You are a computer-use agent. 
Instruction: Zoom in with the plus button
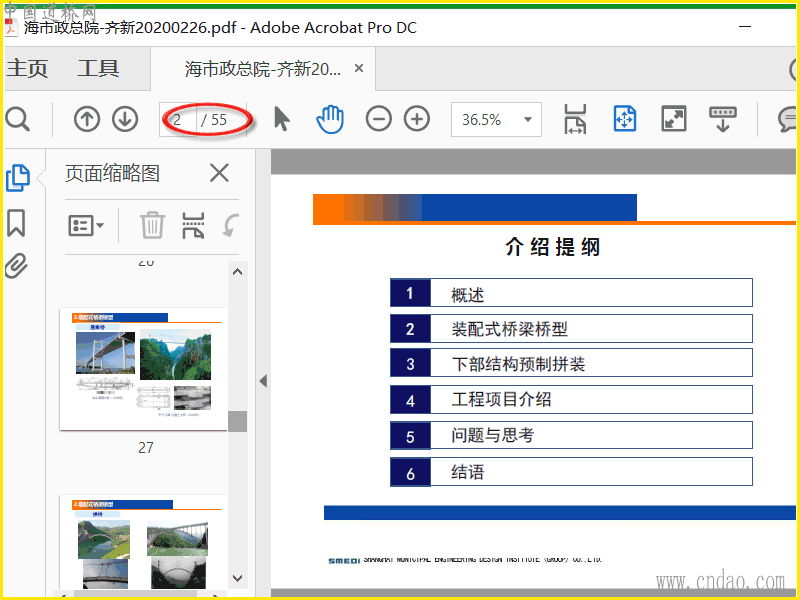tap(417, 119)
